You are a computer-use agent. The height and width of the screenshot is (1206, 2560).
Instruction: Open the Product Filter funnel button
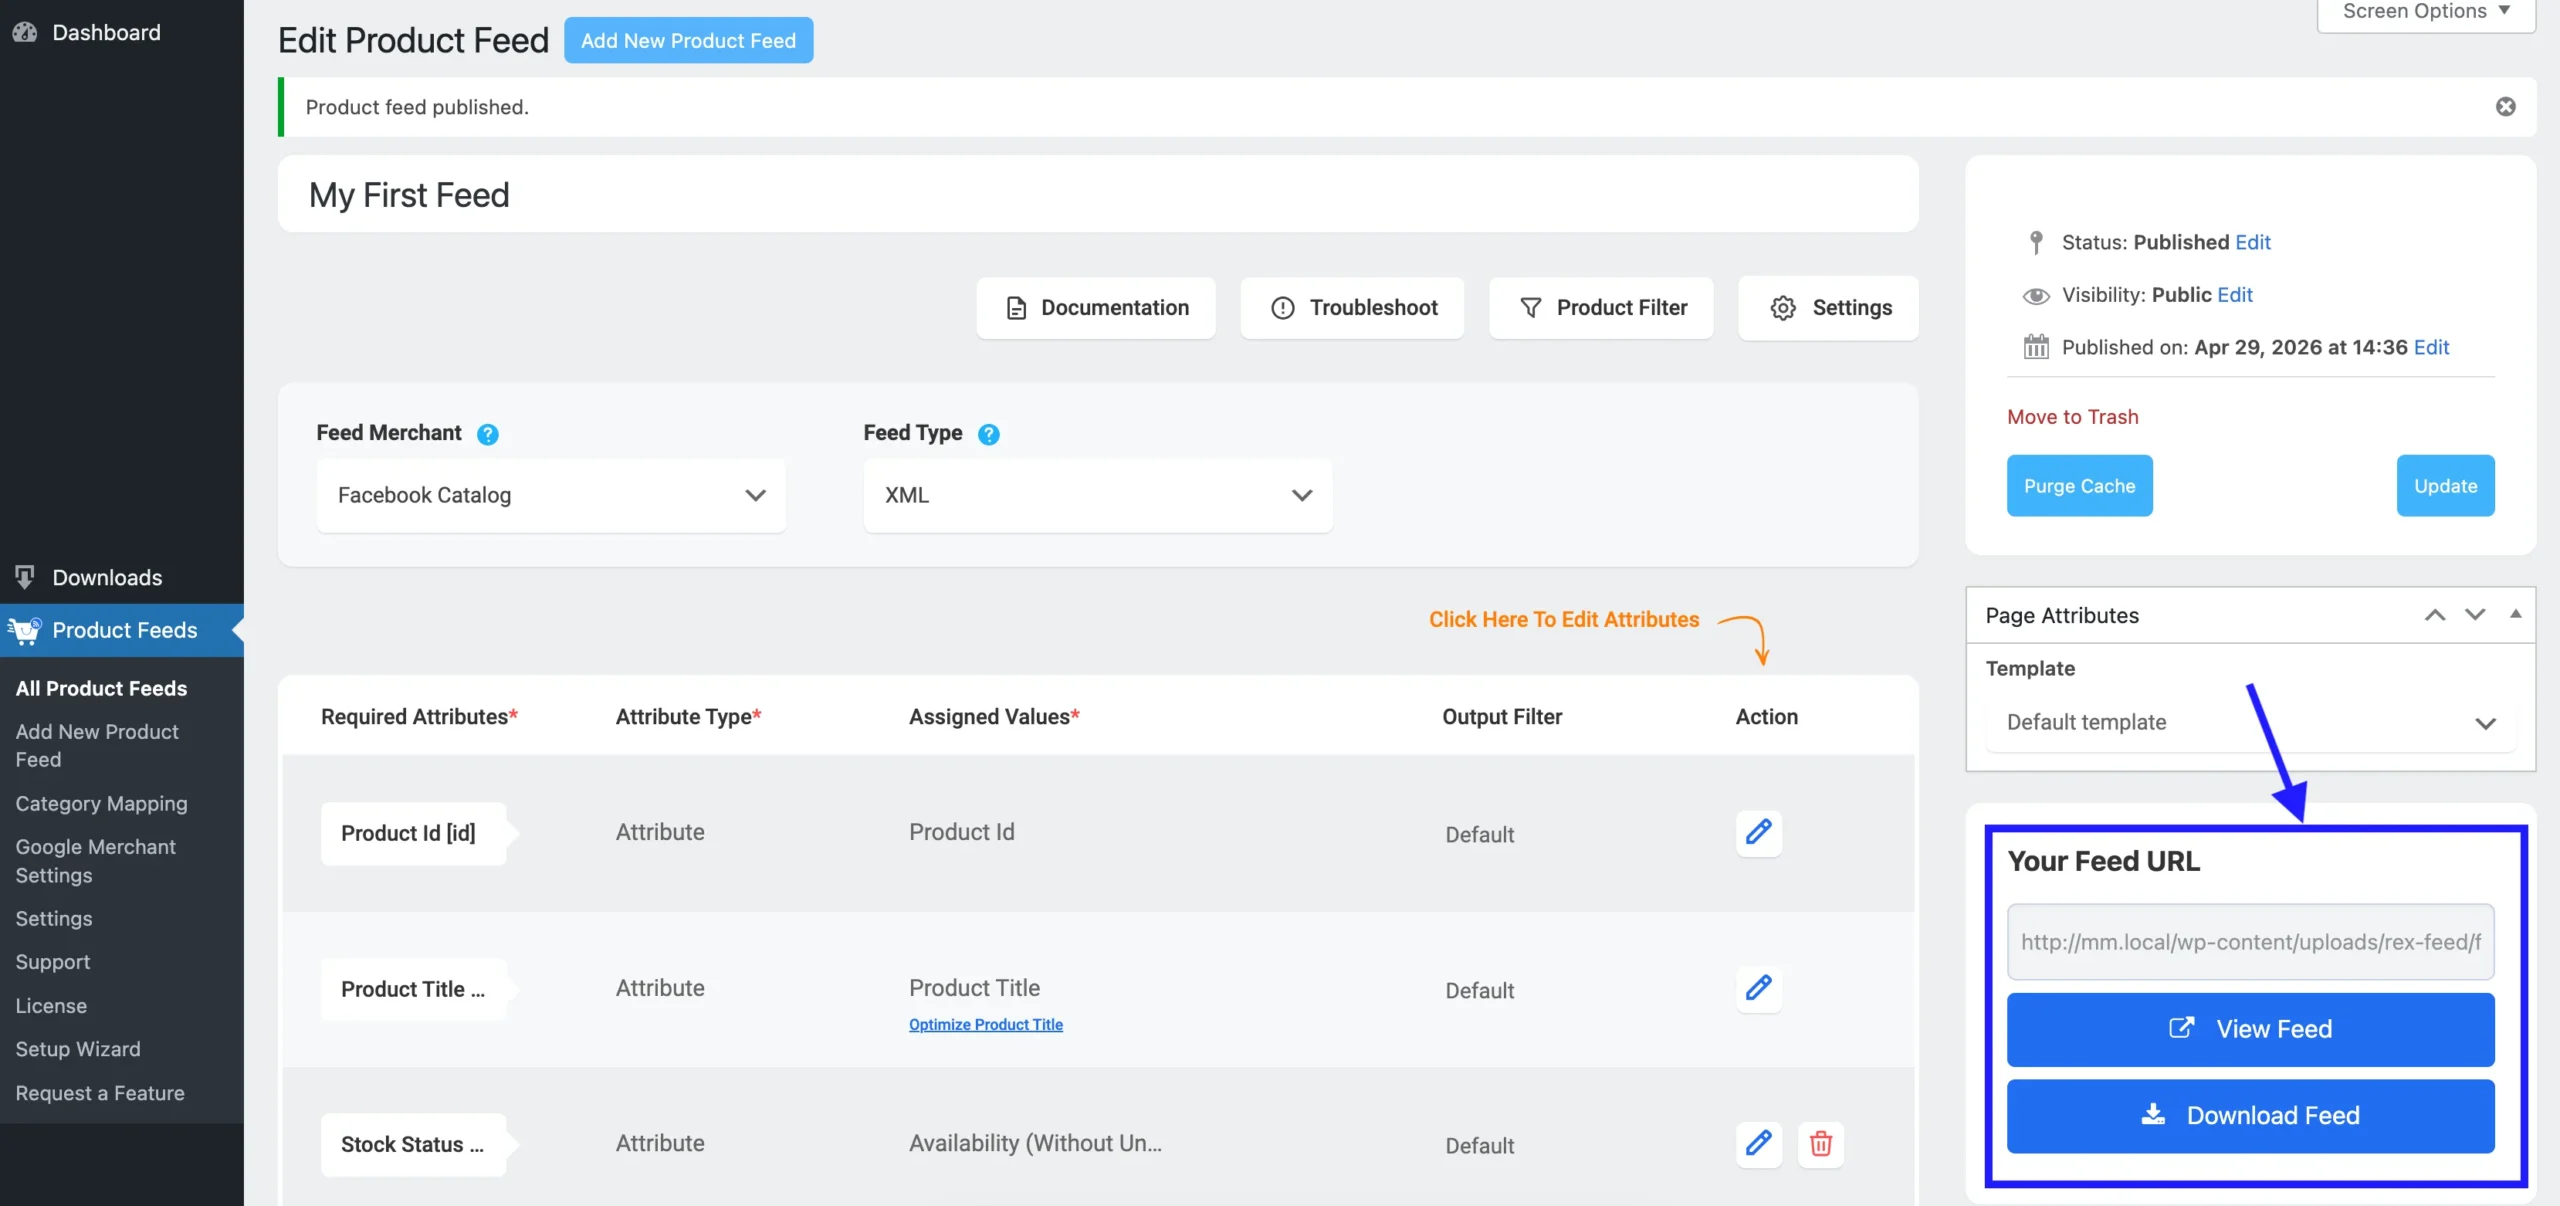[x=1601, y=308]
